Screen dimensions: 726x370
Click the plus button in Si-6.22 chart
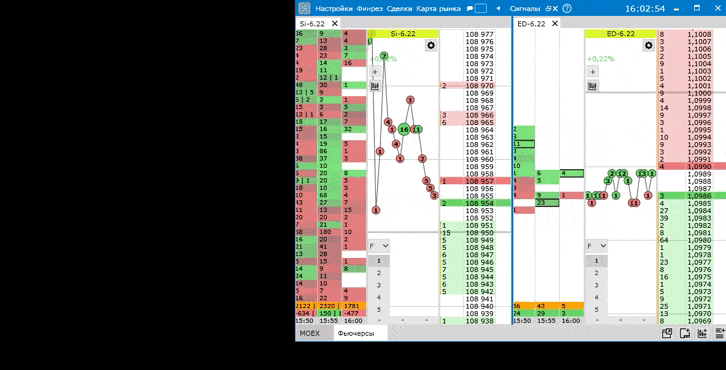[375, 72]
